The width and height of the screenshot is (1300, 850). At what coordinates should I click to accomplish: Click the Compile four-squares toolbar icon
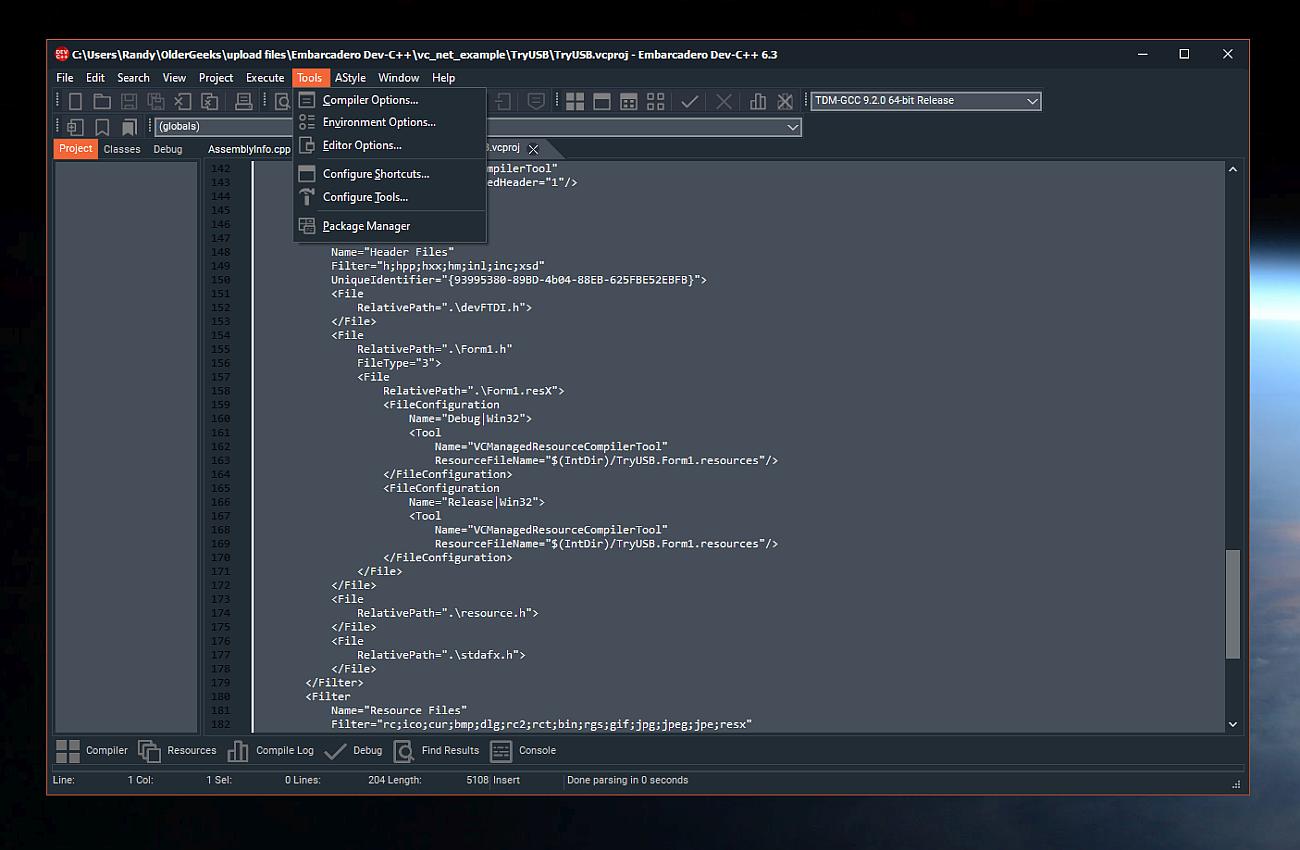pyautogui.click(x=575, y=101)
